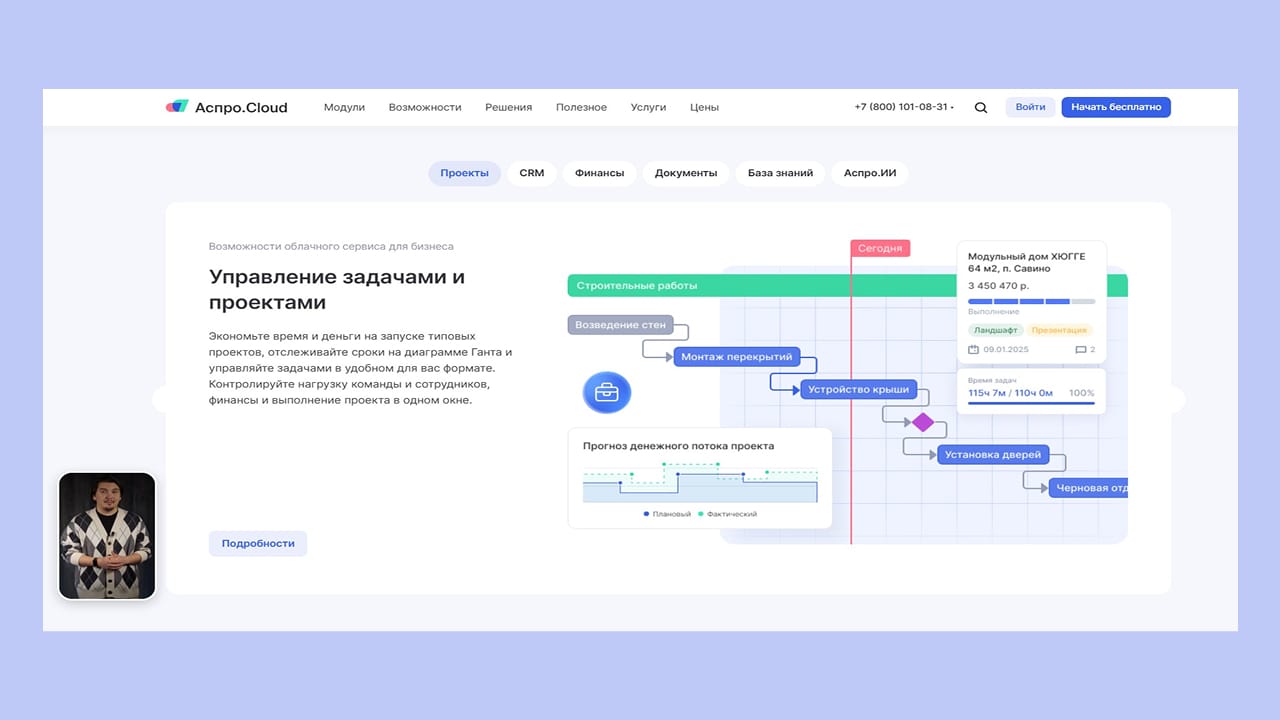Click the Аспро.Cloud logo

(x=227, y=107)
